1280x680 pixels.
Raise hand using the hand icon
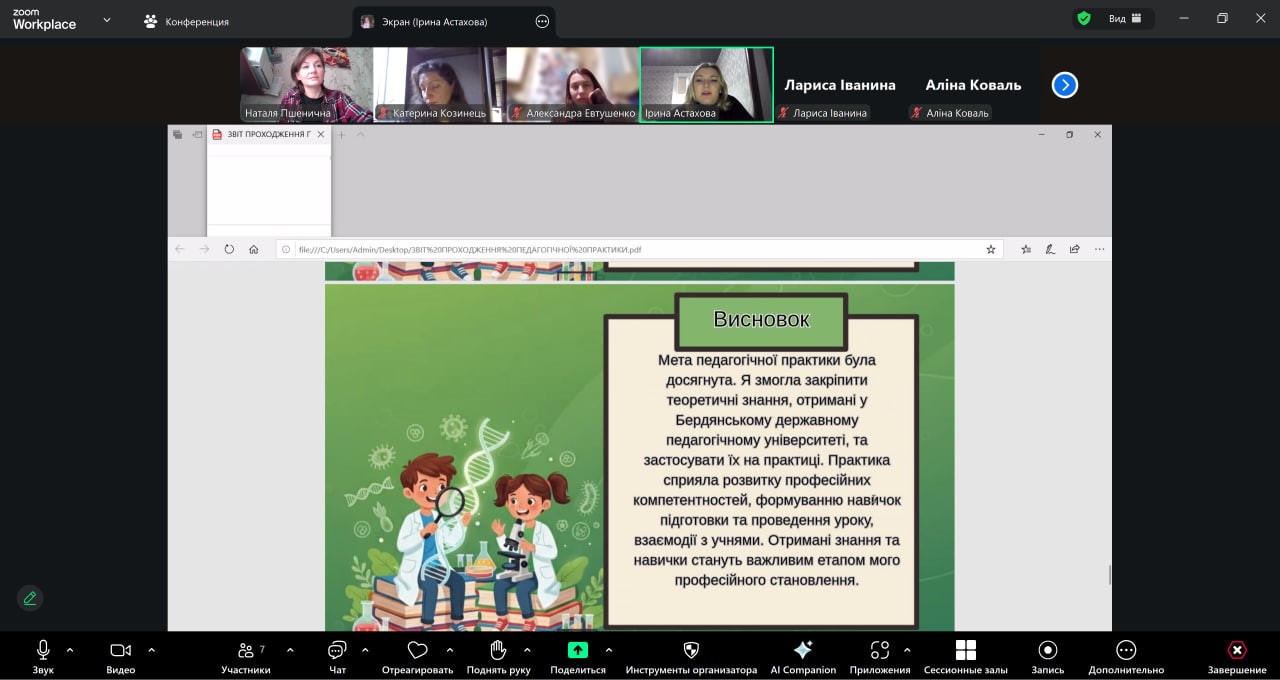click(x=498, y=651)
